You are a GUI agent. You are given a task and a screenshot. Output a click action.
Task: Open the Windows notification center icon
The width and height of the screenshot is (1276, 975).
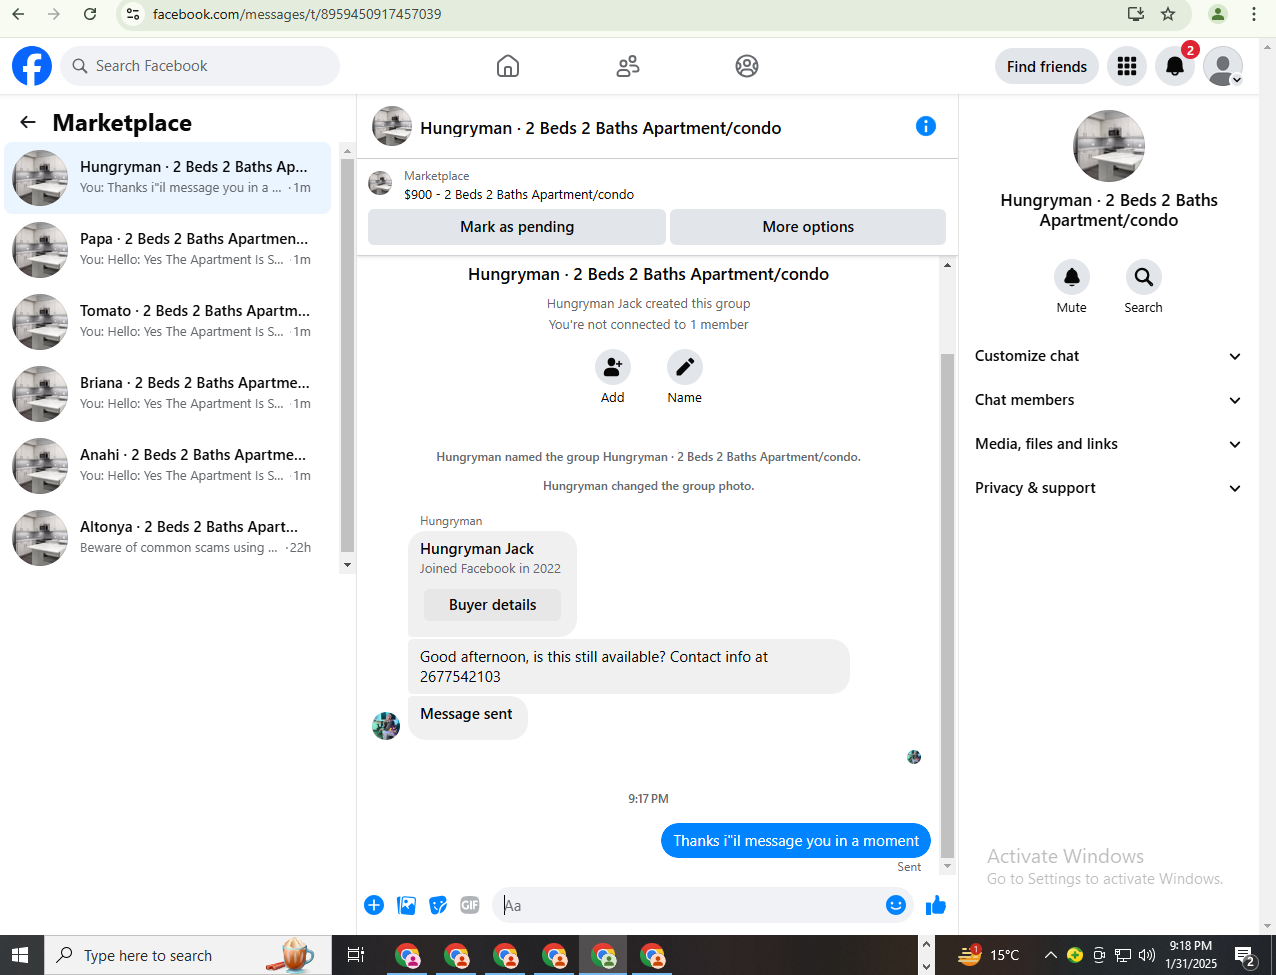(1244, 956)
